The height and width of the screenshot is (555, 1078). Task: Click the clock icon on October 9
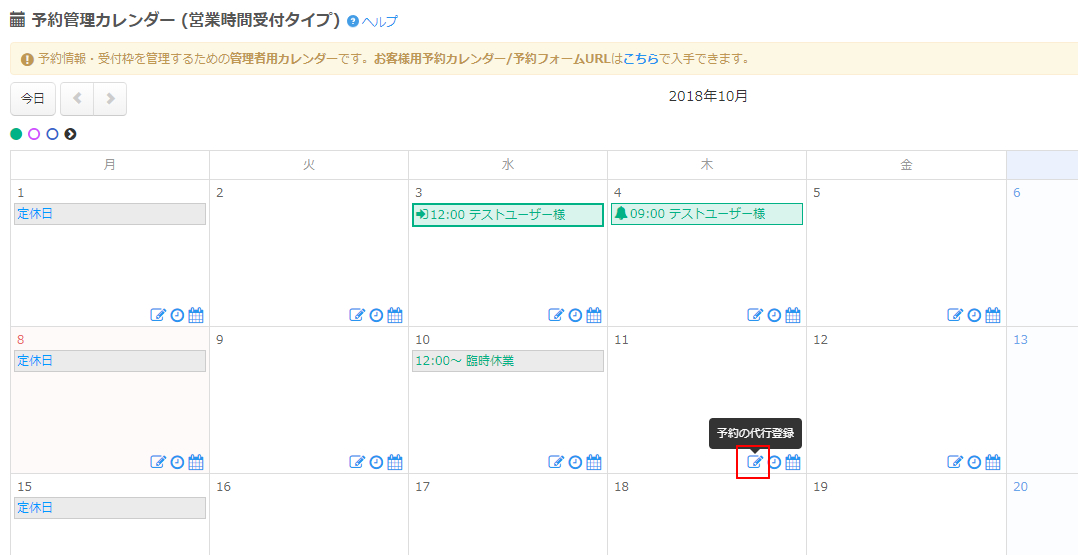point(376,462)
